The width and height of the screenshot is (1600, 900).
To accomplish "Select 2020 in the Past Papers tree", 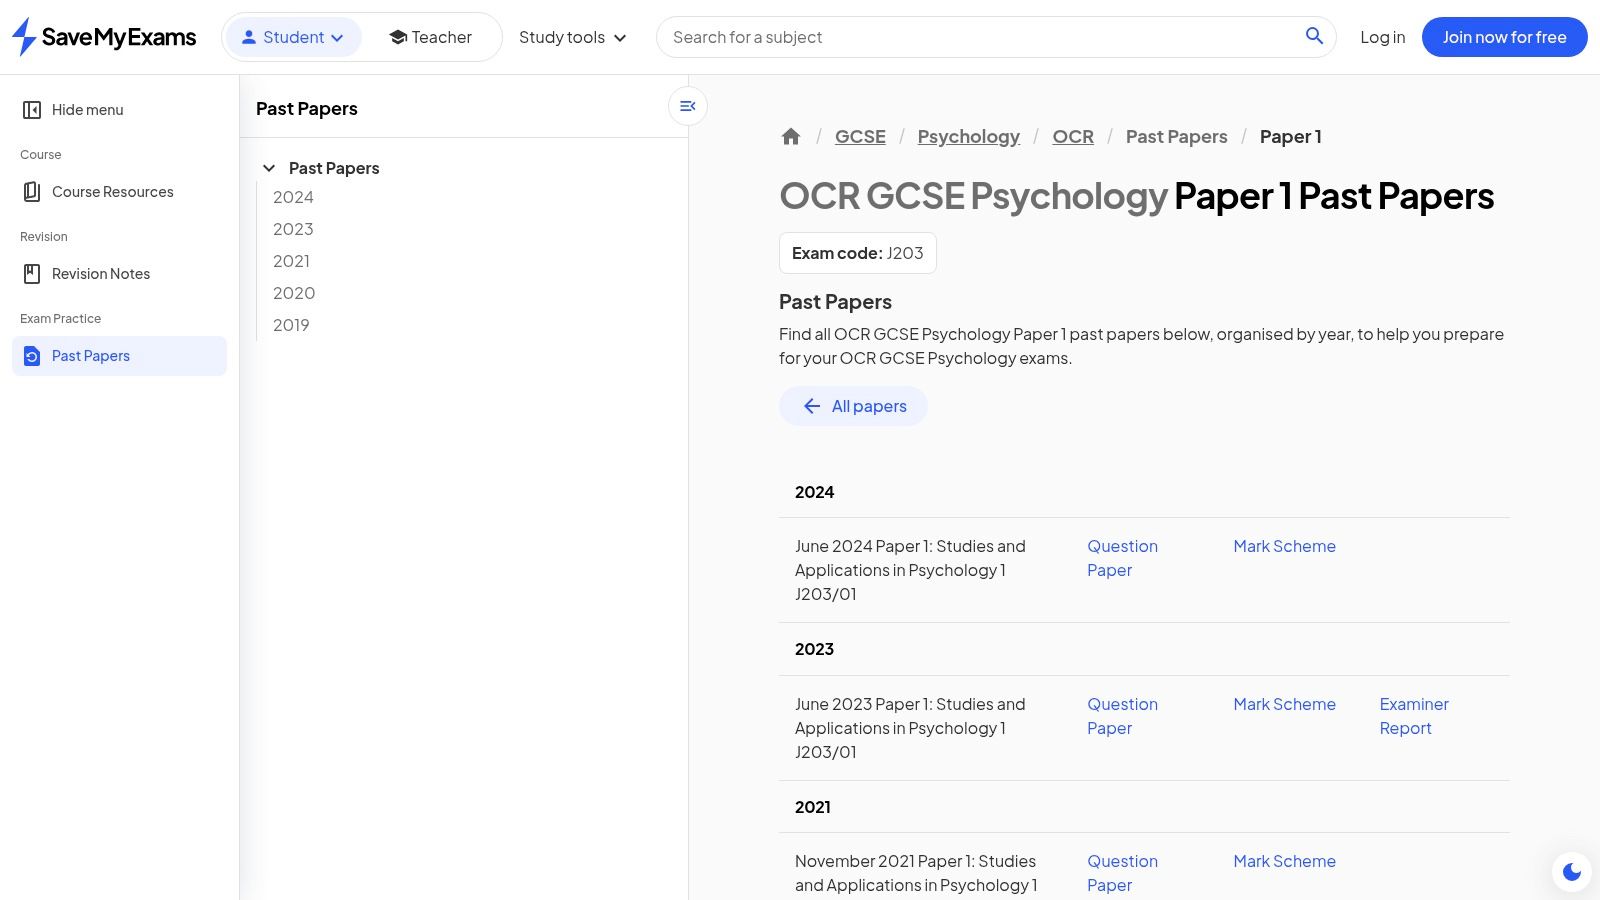I will click(x=294, y=293).
